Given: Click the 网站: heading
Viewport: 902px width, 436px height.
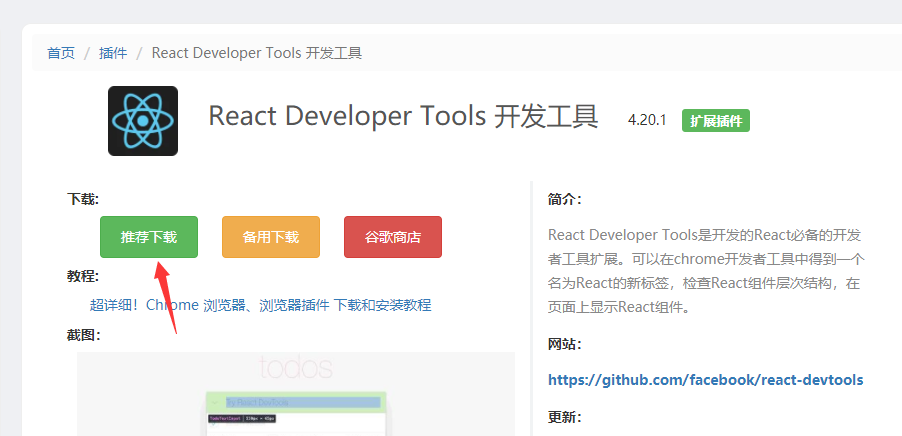Looking at the screenshot, I should coord(564,344).
